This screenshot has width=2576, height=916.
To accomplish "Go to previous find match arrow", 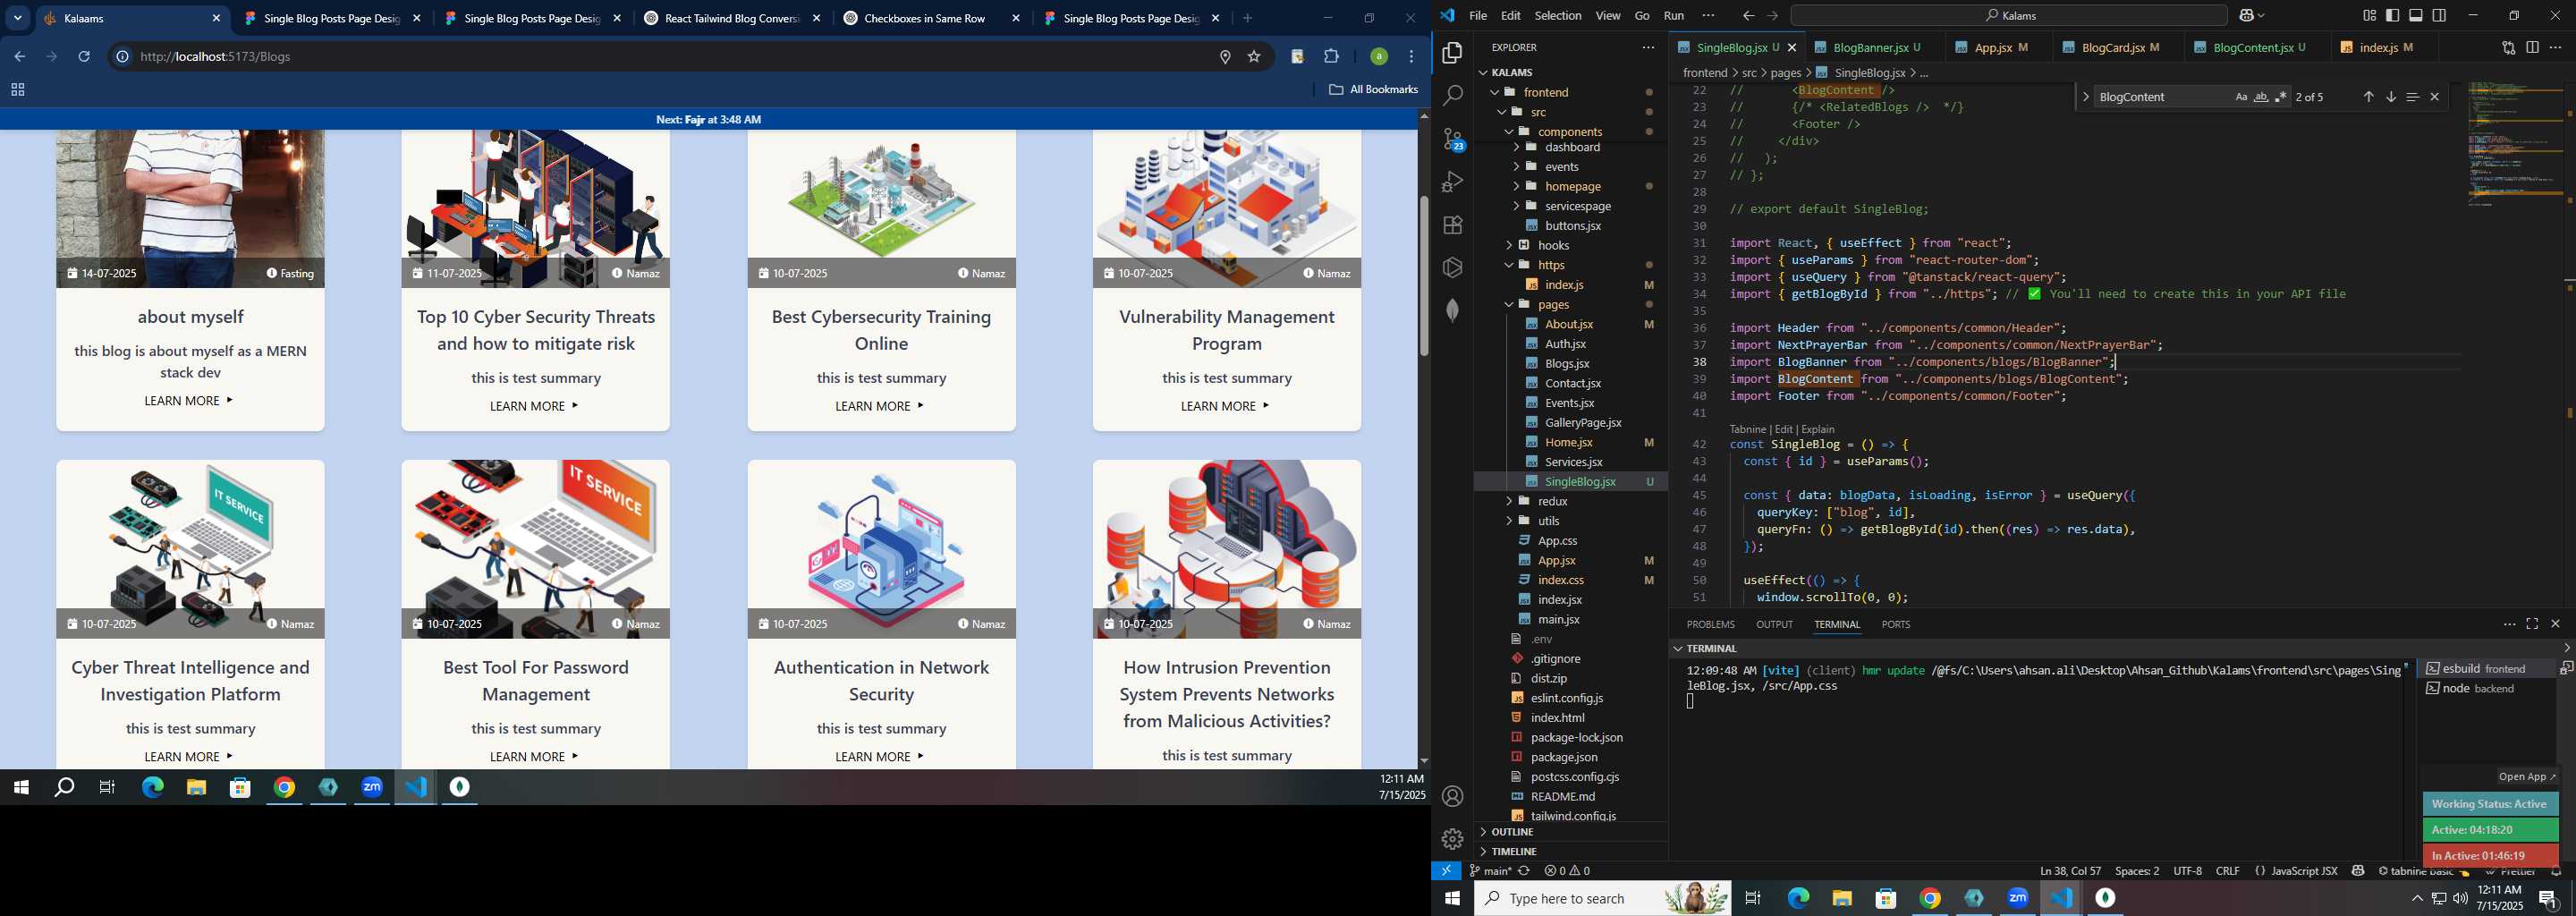I will click(2368, 97).
